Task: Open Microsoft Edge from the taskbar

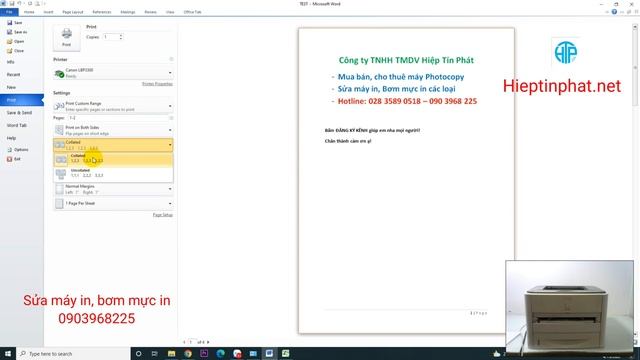Action: pyautogui.click(x=220, y=353)
